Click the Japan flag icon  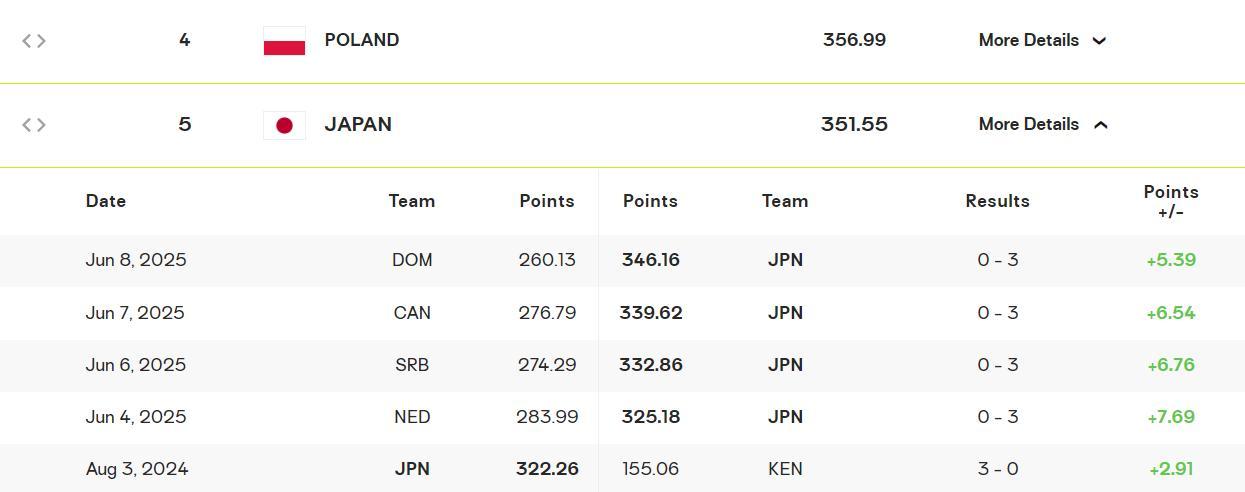click(x=284, y=125)
